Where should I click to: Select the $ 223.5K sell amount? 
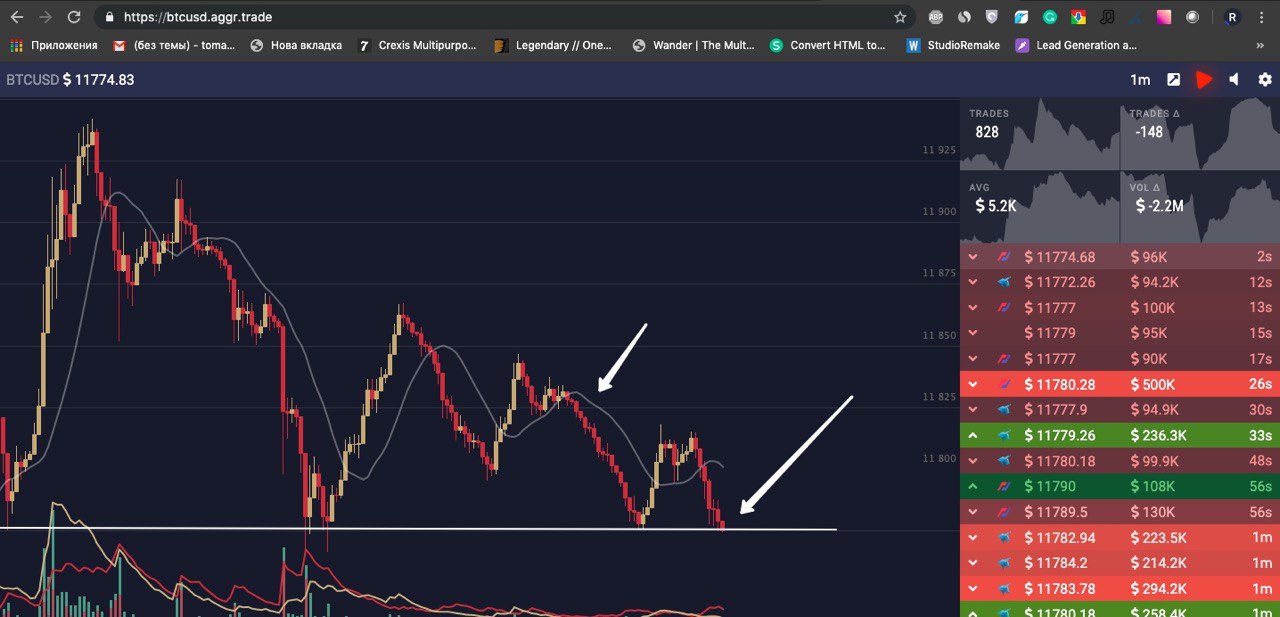pos(1159,537)
